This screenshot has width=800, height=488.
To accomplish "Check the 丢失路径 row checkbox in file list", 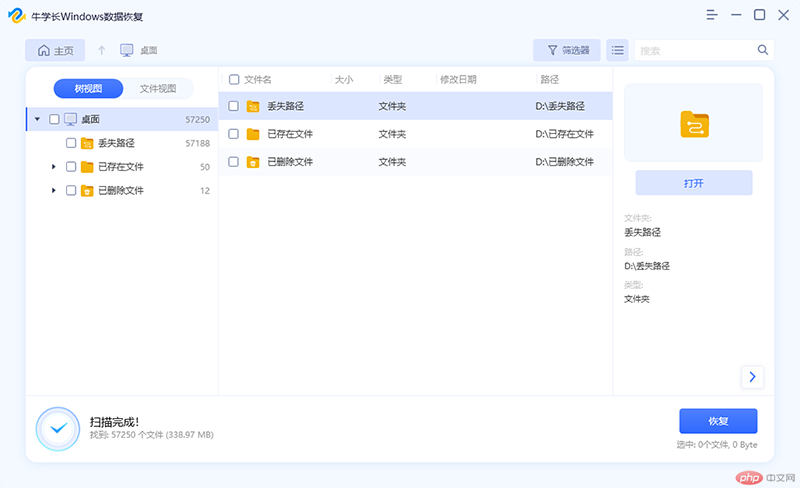I will 233,106.
